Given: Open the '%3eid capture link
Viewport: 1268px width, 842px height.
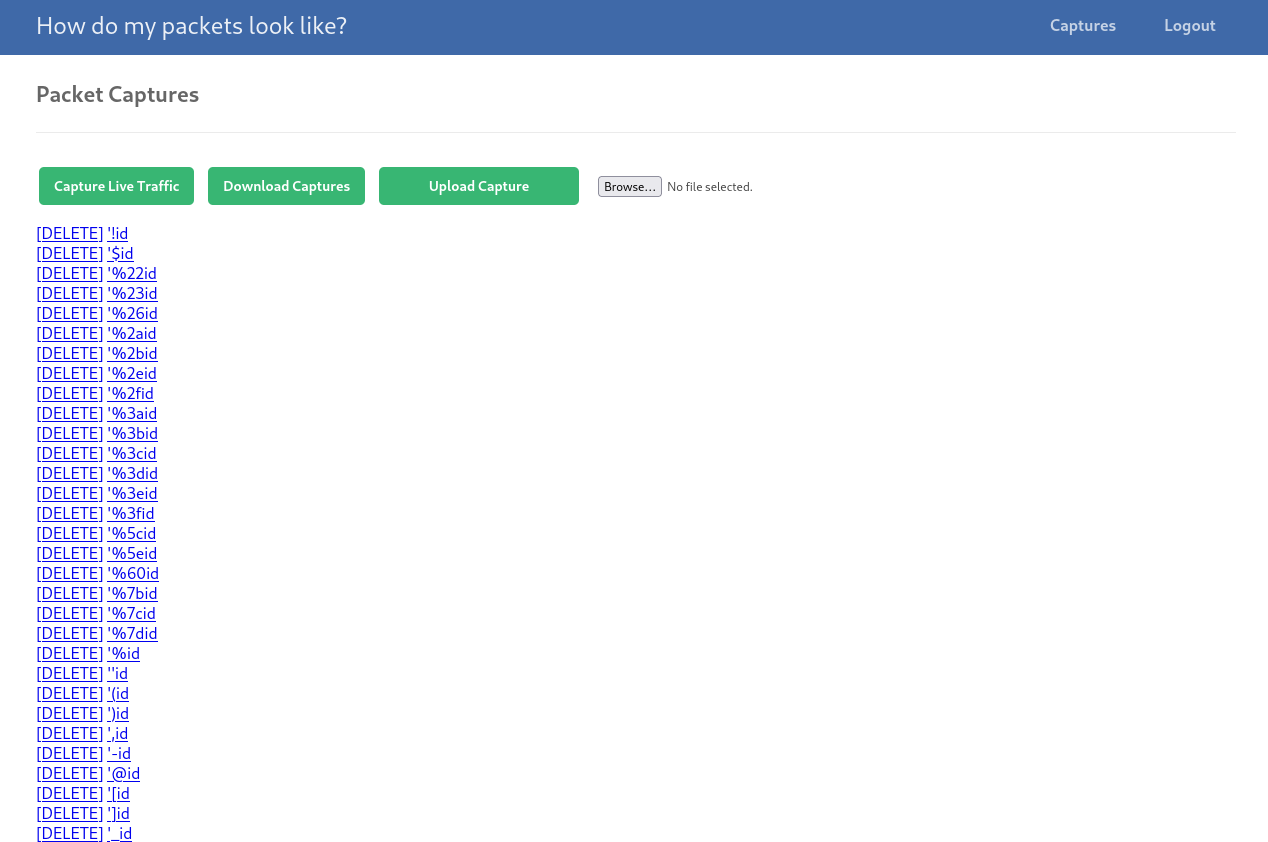Looking at the screenshot, I should pyautogui.click(x=133, y=493).
